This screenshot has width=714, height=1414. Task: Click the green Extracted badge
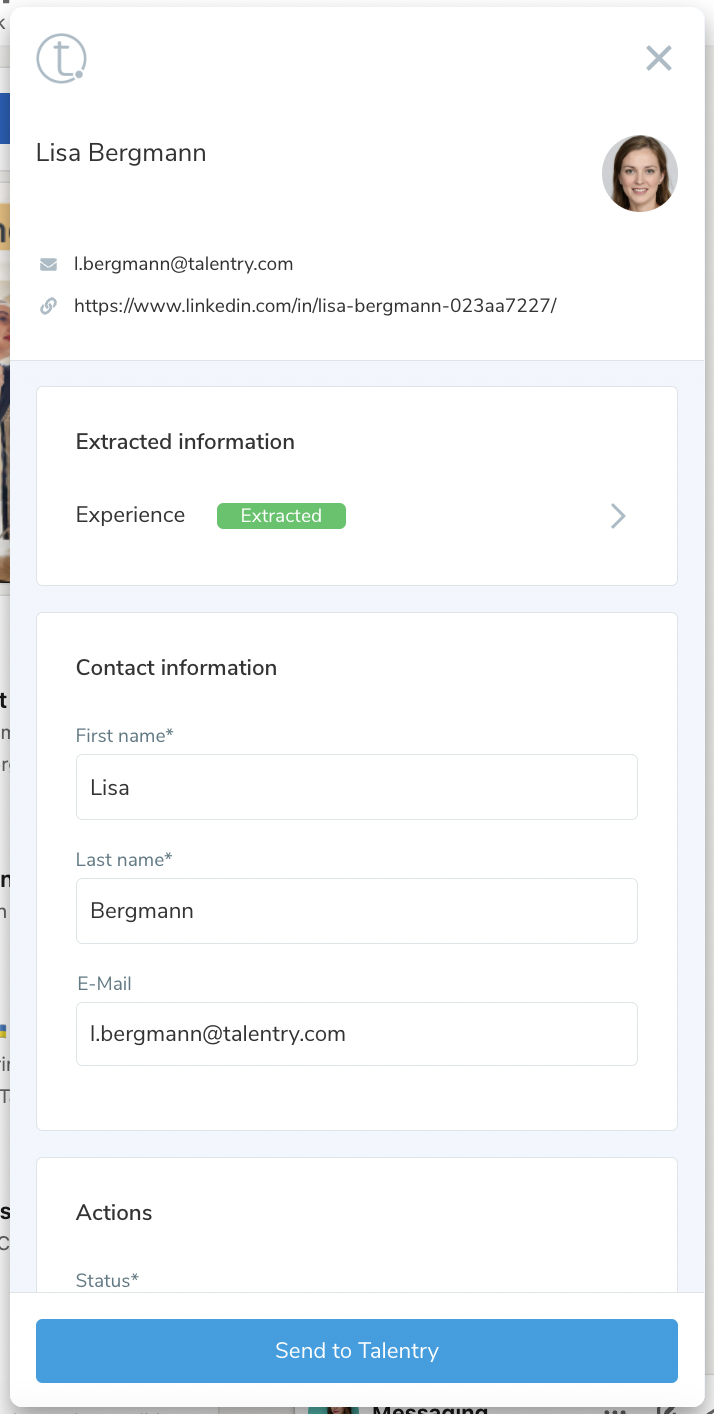click(281, 516)
